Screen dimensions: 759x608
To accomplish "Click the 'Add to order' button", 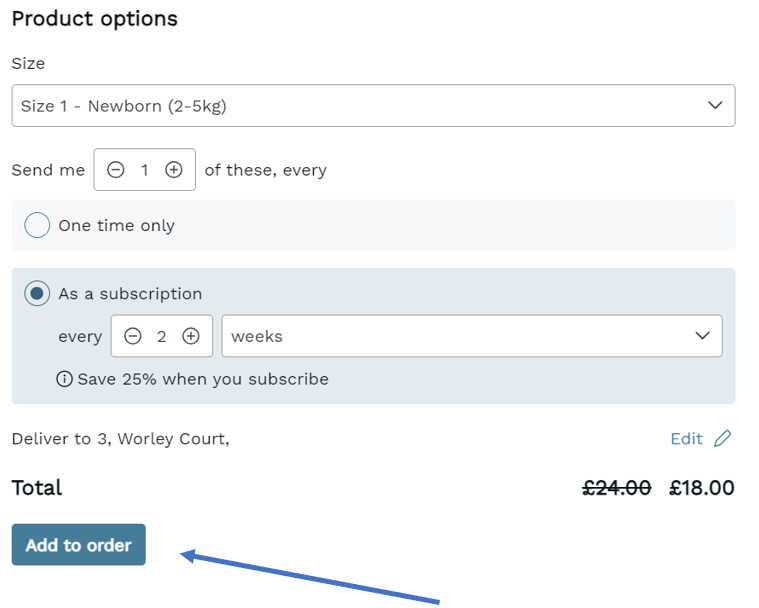I will tap(78, 545).
